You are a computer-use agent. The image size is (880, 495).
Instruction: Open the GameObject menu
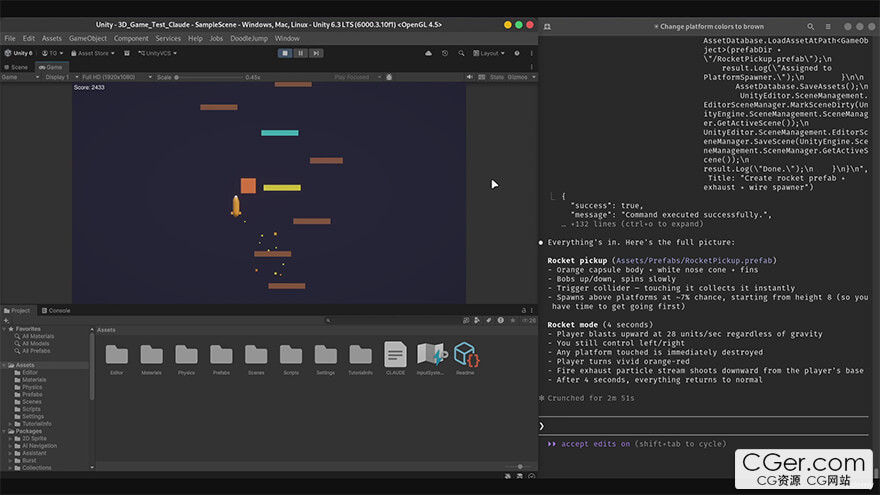[x=86, y=38]
